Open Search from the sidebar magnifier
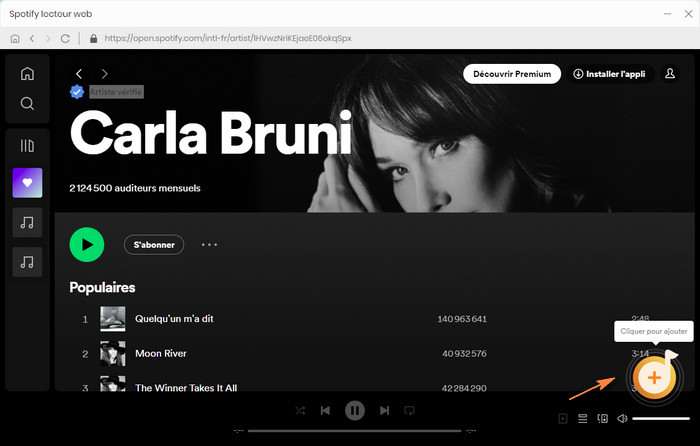 [27, 104]
